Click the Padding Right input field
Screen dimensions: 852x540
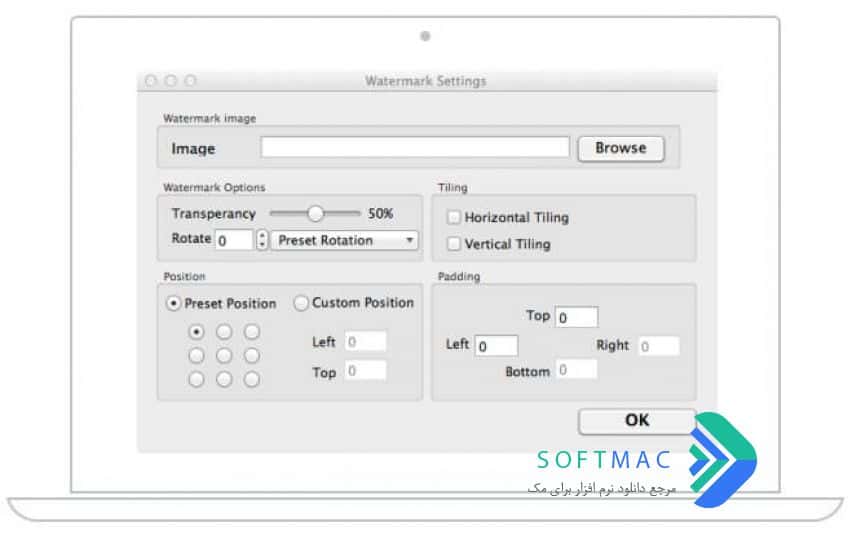(658, 346)
